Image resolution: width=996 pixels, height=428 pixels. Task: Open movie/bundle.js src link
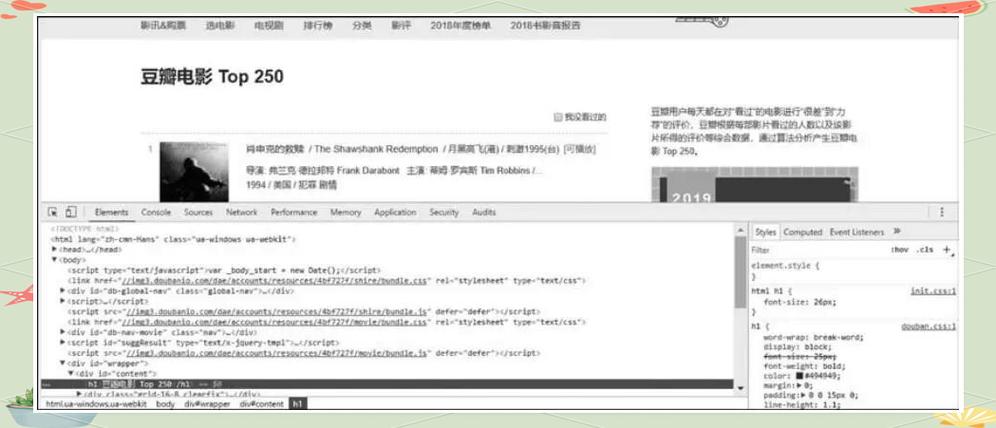click(x=276, y=353)
